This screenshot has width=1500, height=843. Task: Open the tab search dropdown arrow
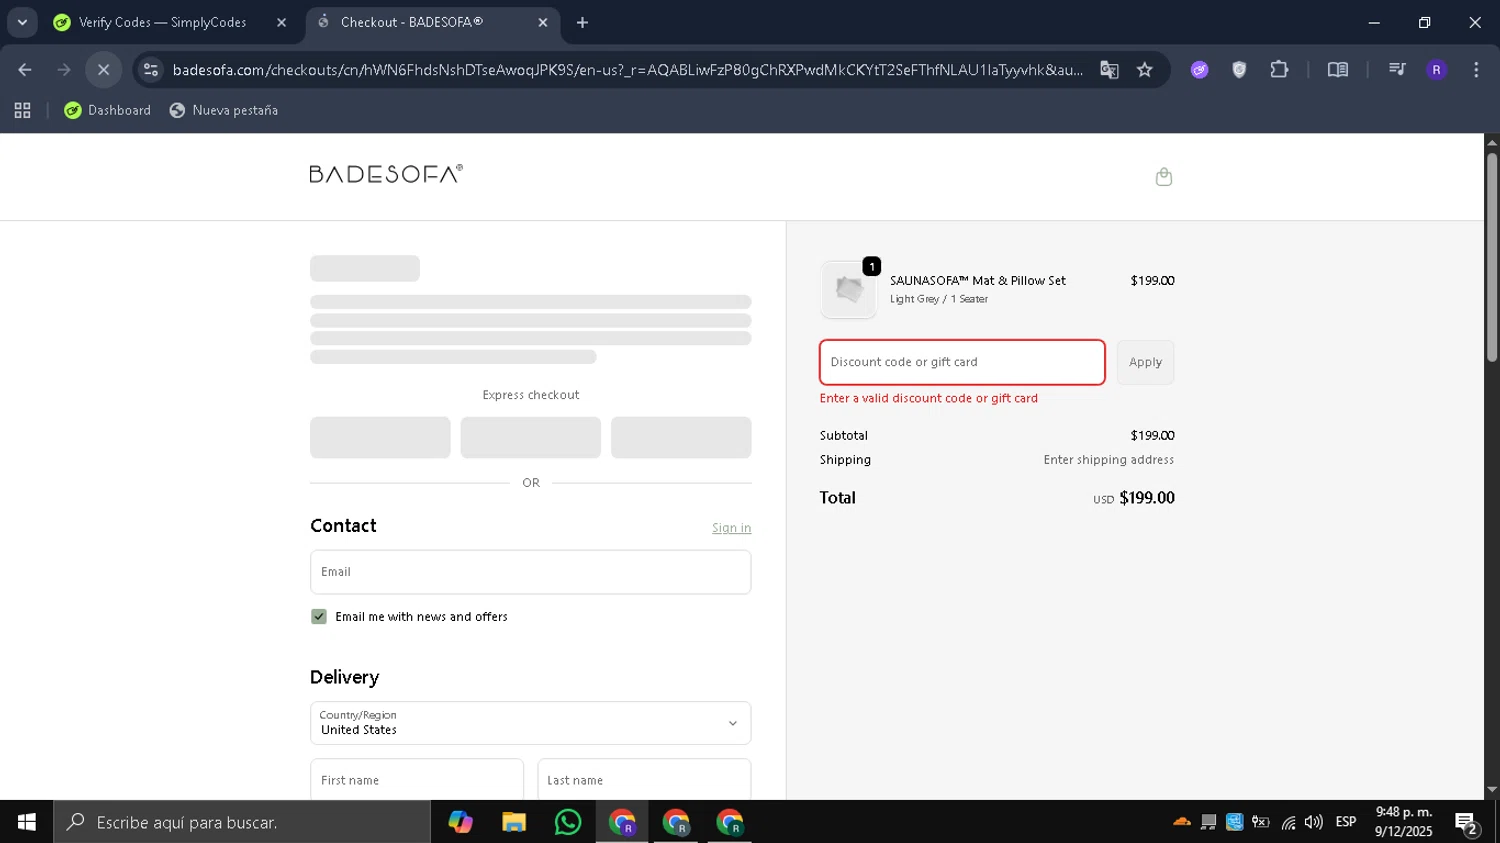22,22
